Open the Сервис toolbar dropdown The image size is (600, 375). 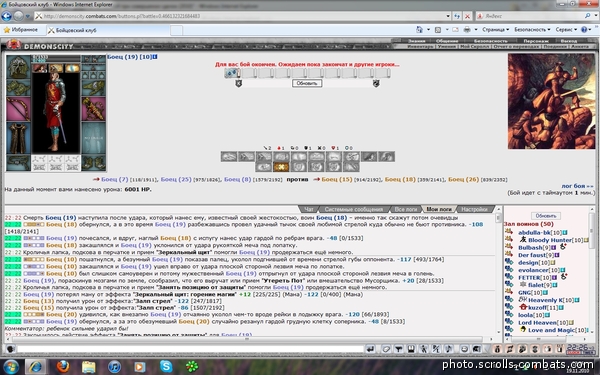tap(566, 29)
